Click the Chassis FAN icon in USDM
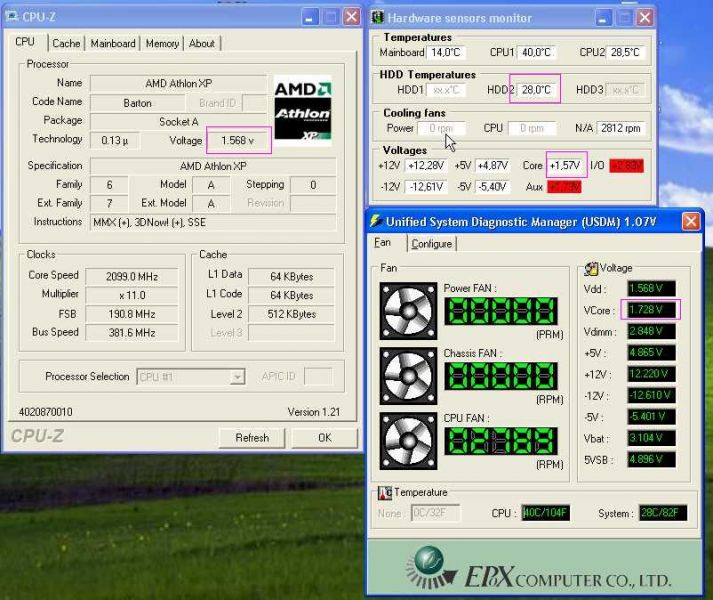Screen dimensions: 713x600 pos(408,376)
